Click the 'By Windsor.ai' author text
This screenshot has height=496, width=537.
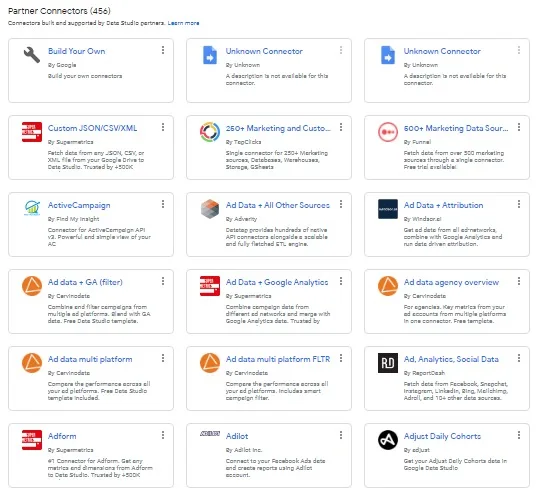422,219
